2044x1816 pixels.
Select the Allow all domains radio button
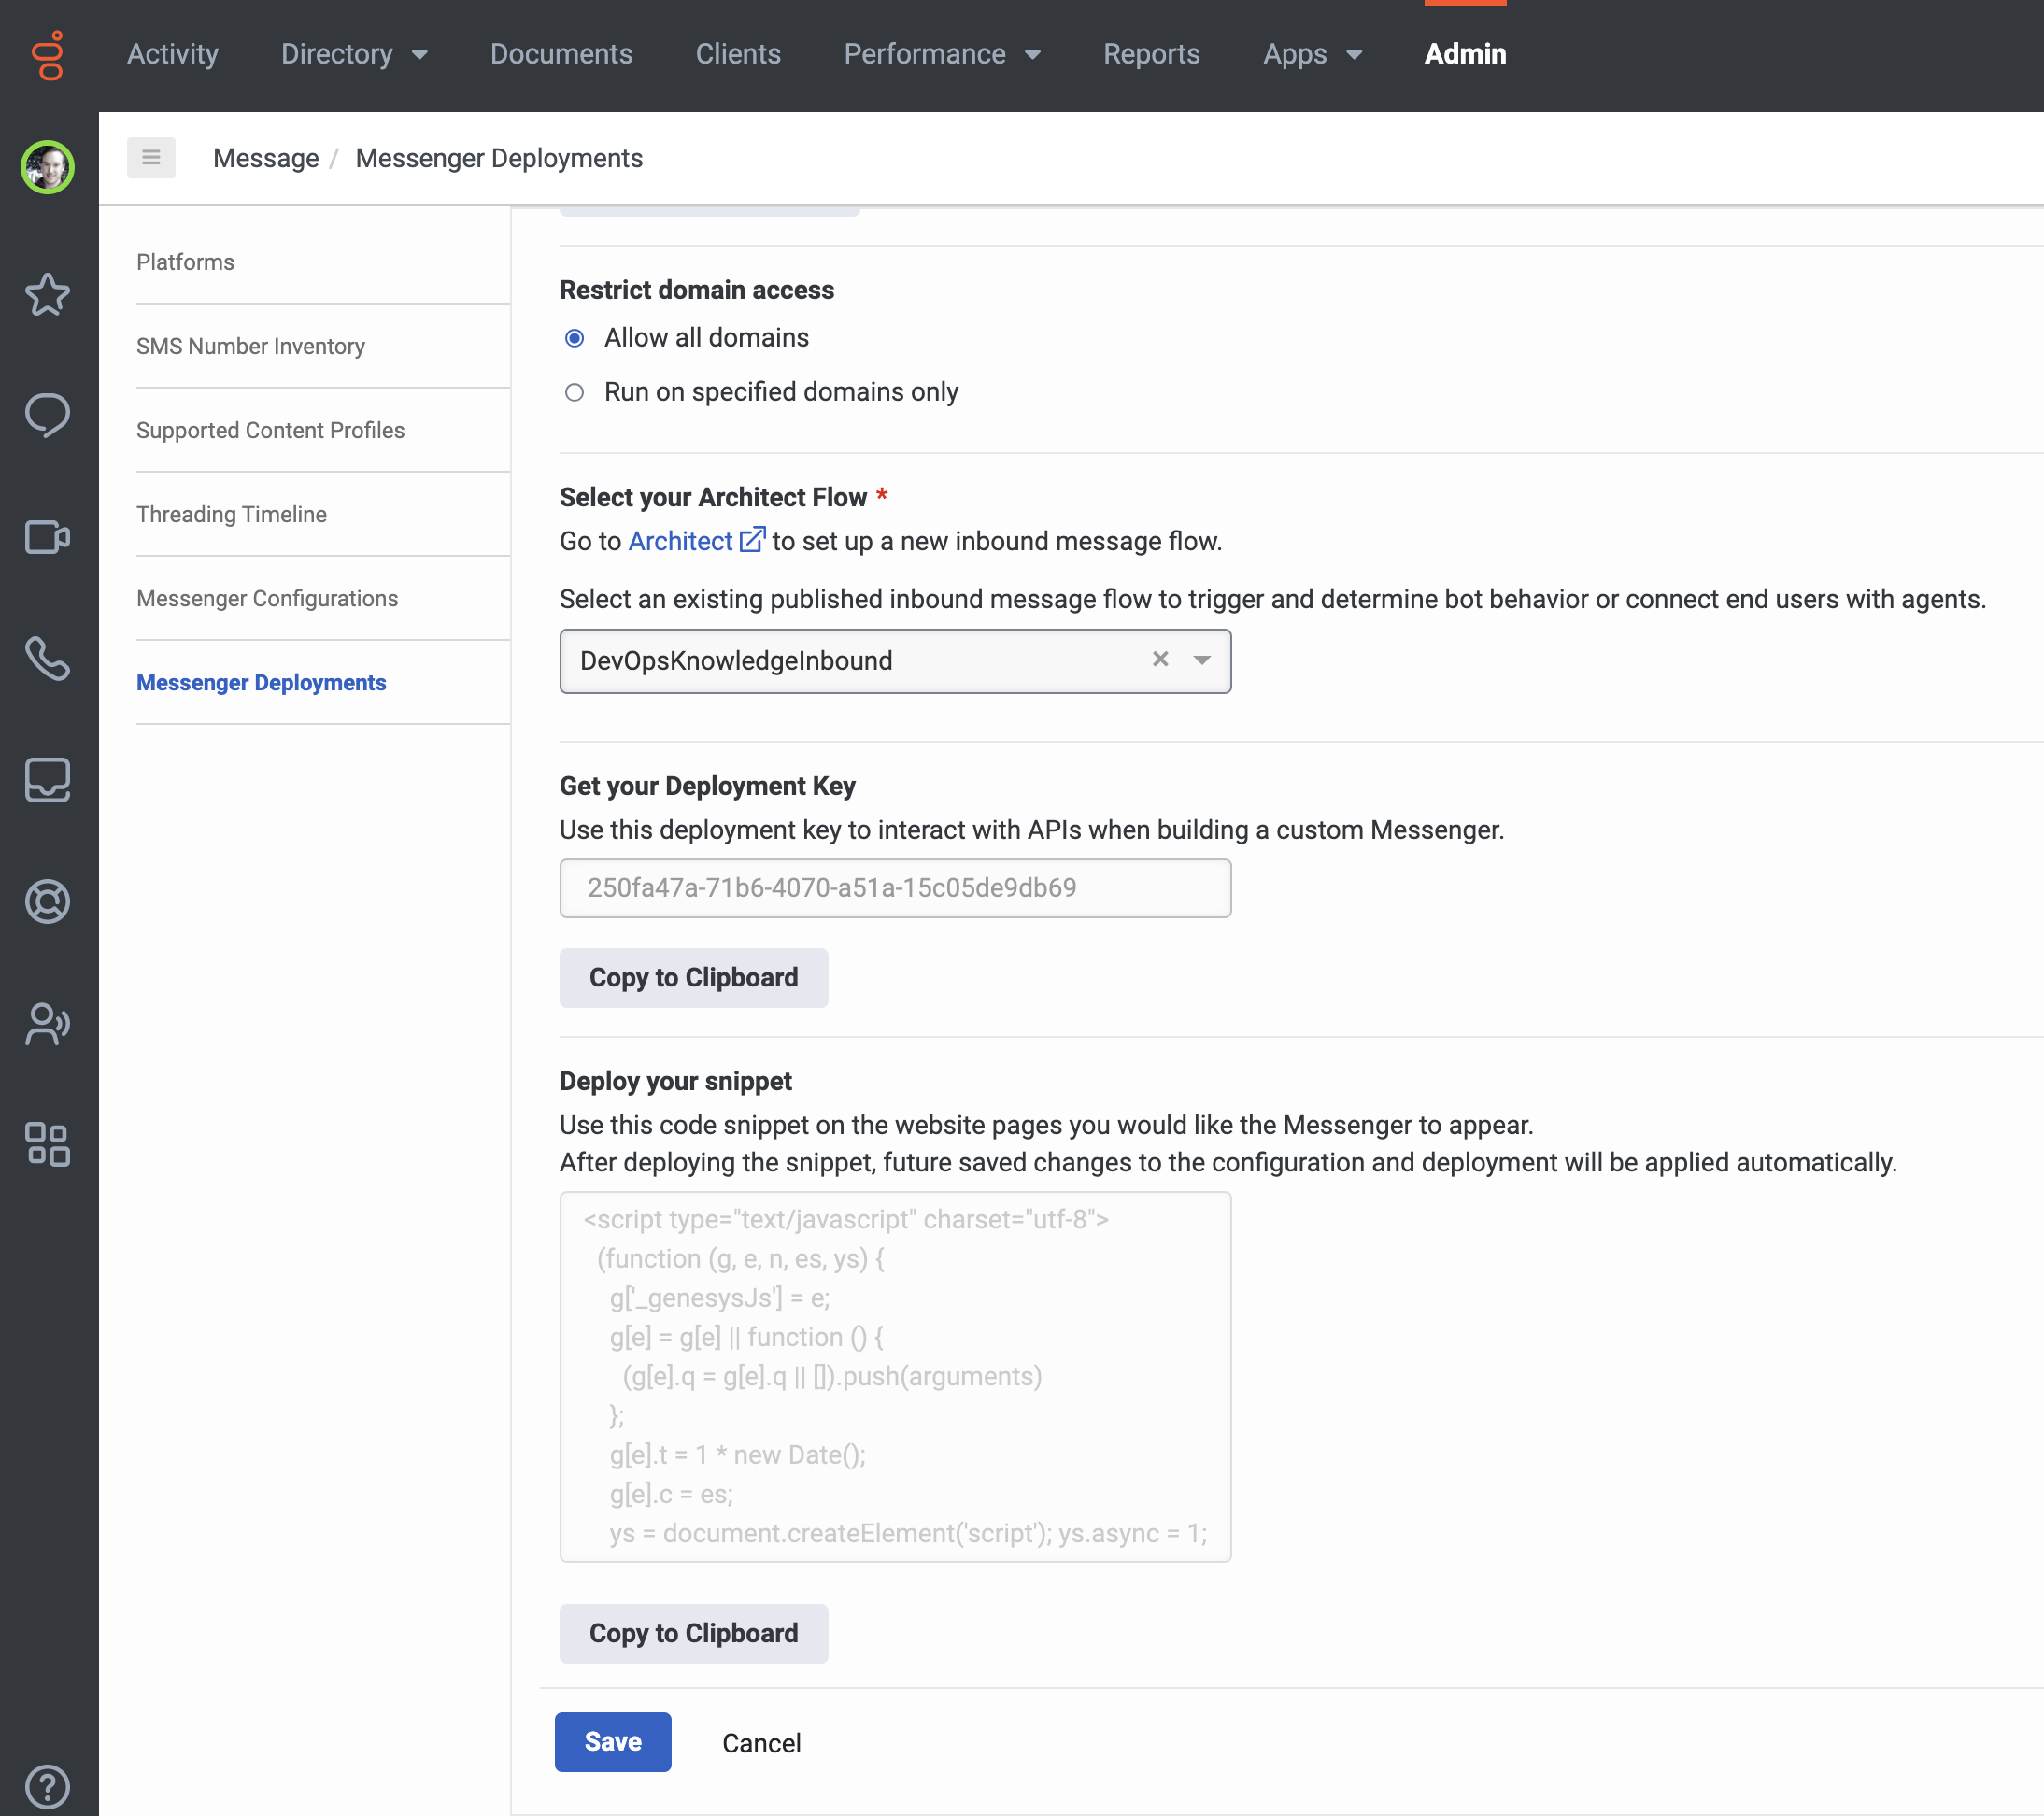(574, 339)
